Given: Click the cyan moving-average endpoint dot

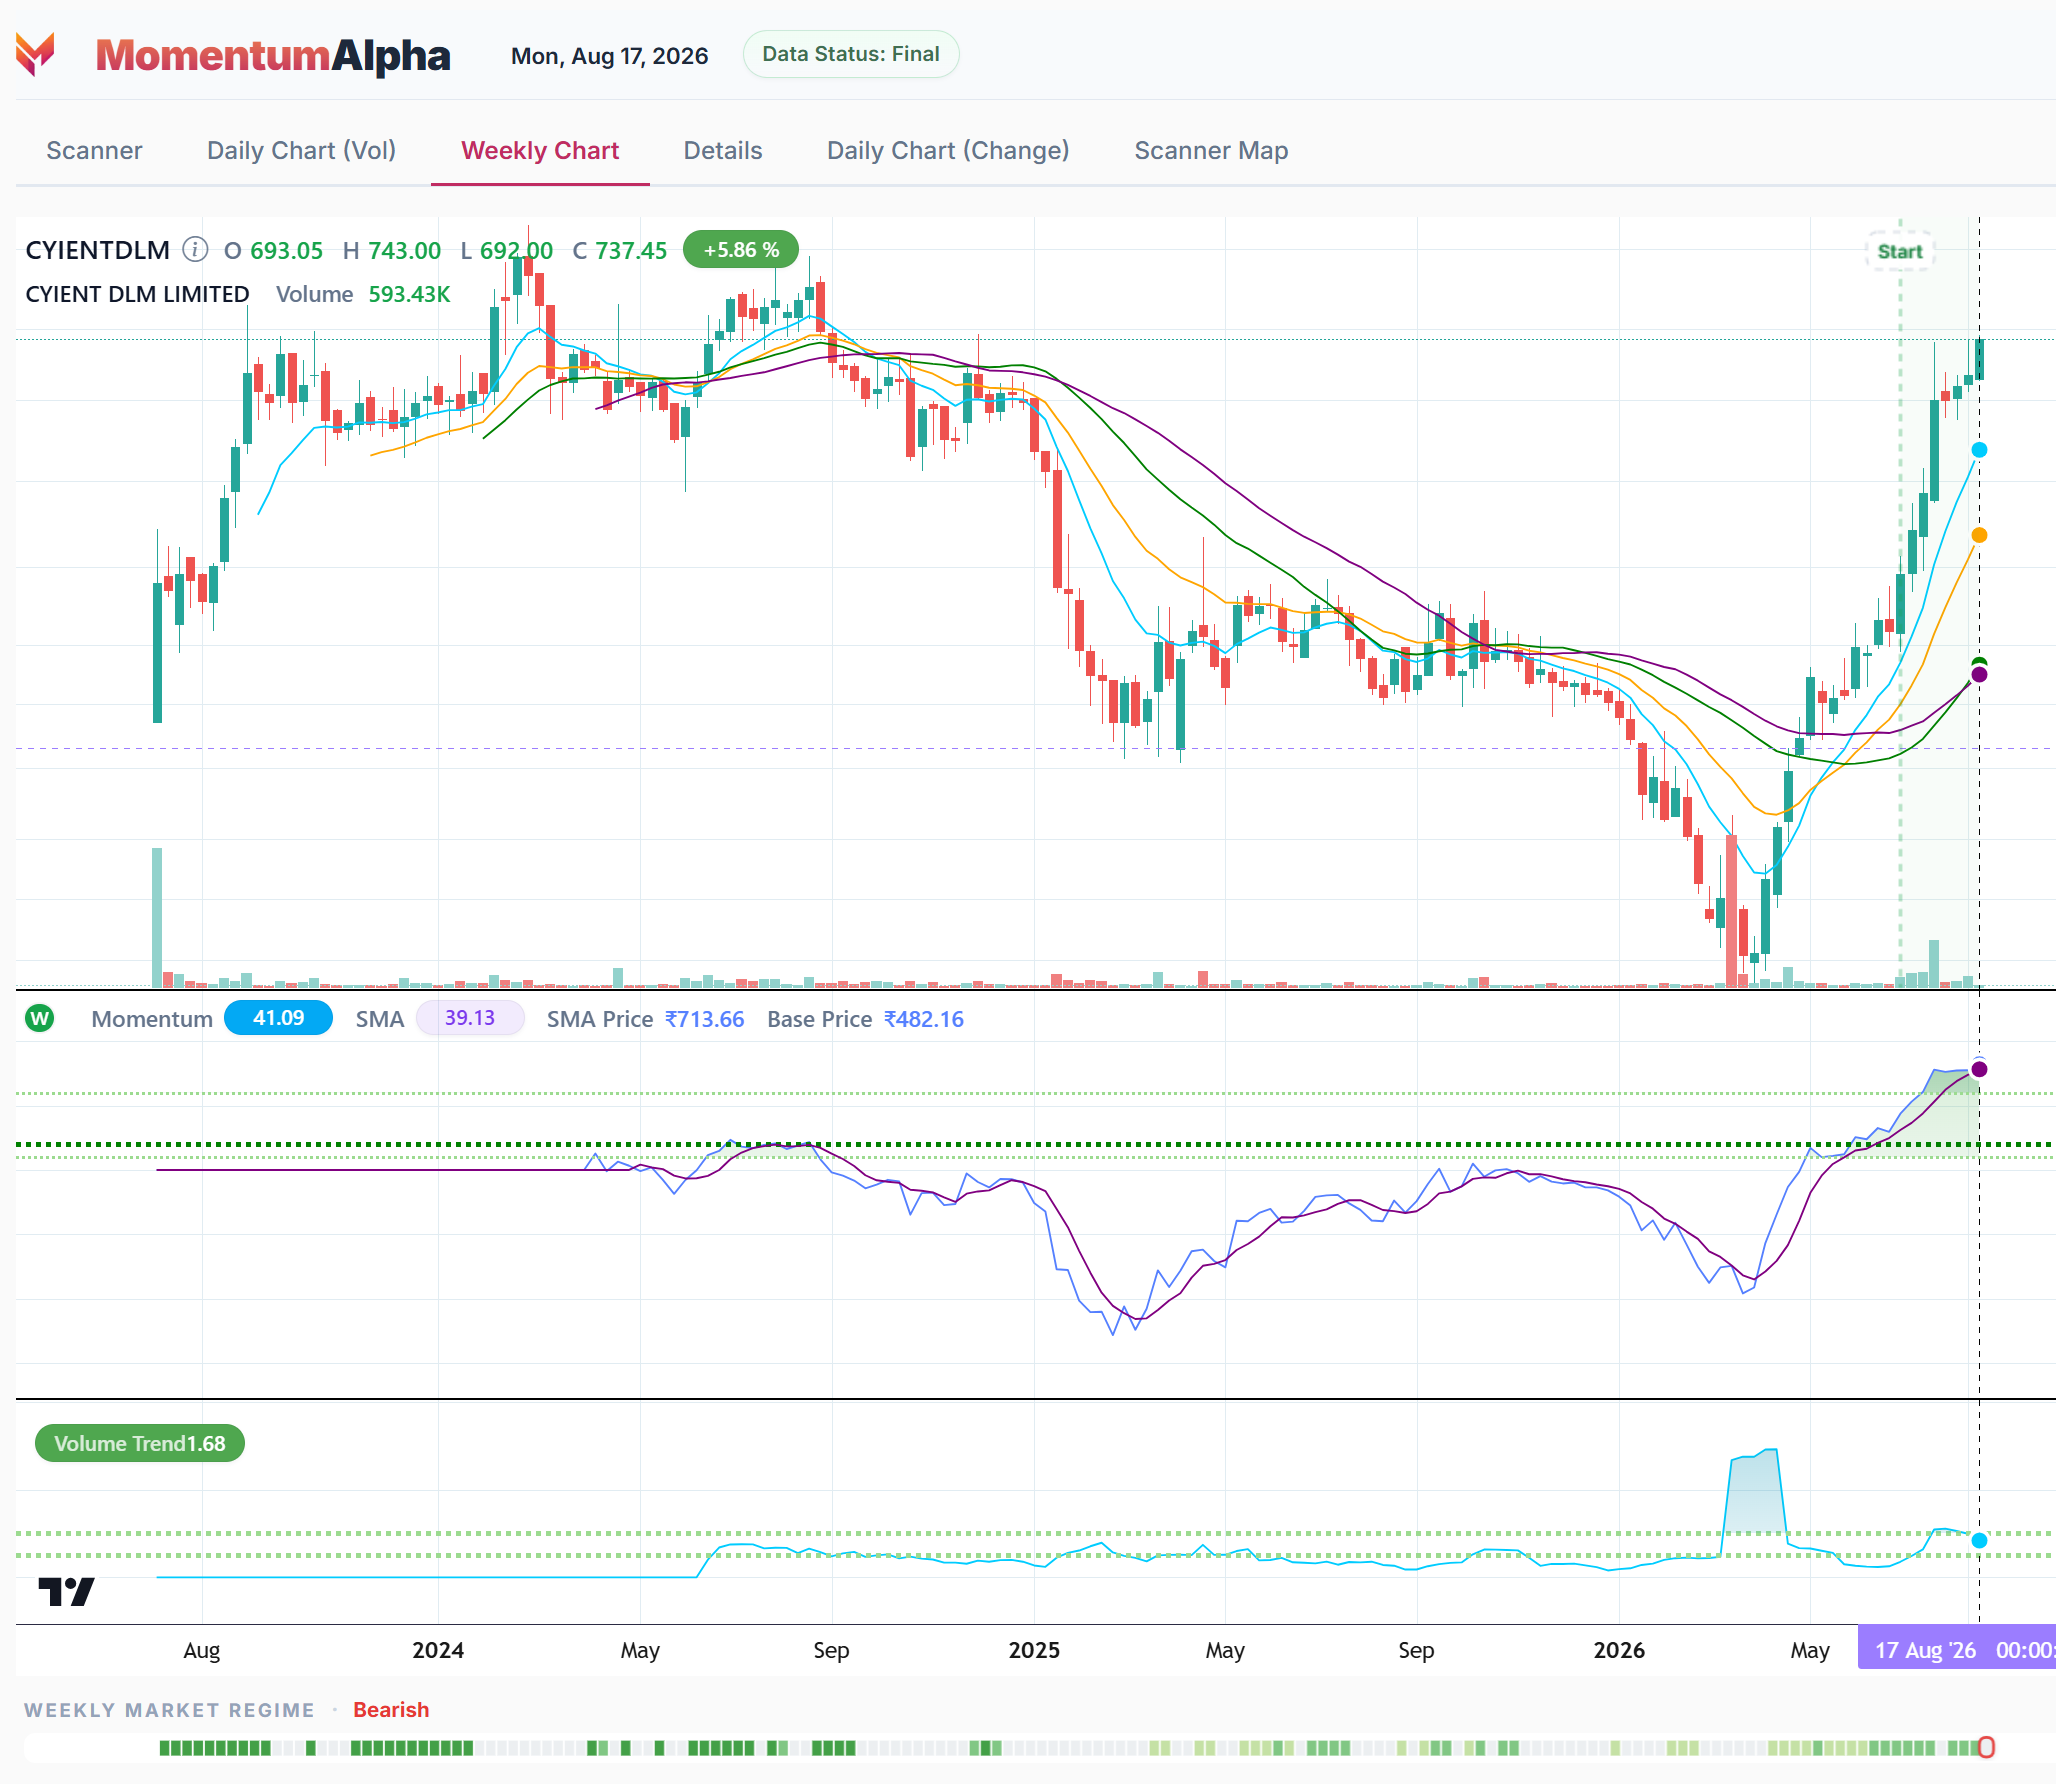Looking at the screenshot, I should pyautogui.click(x=1979, y=450).
